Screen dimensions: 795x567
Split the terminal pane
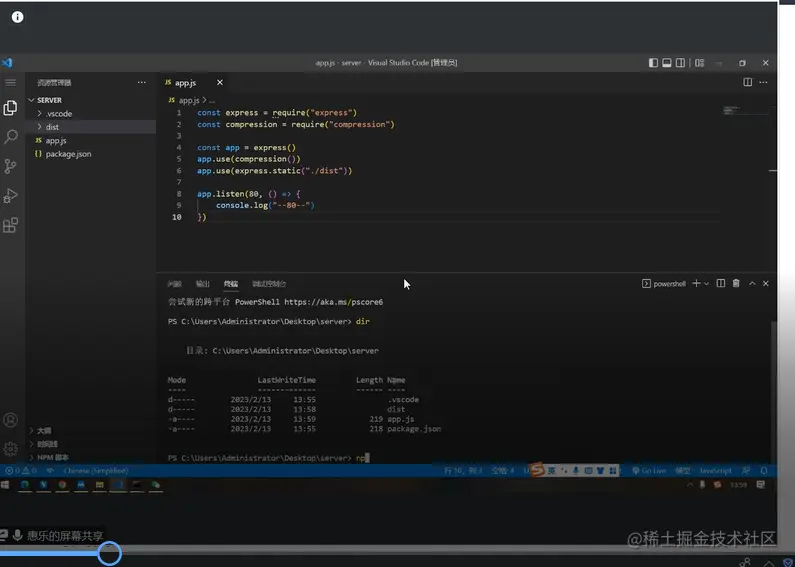tap(720, 284)
